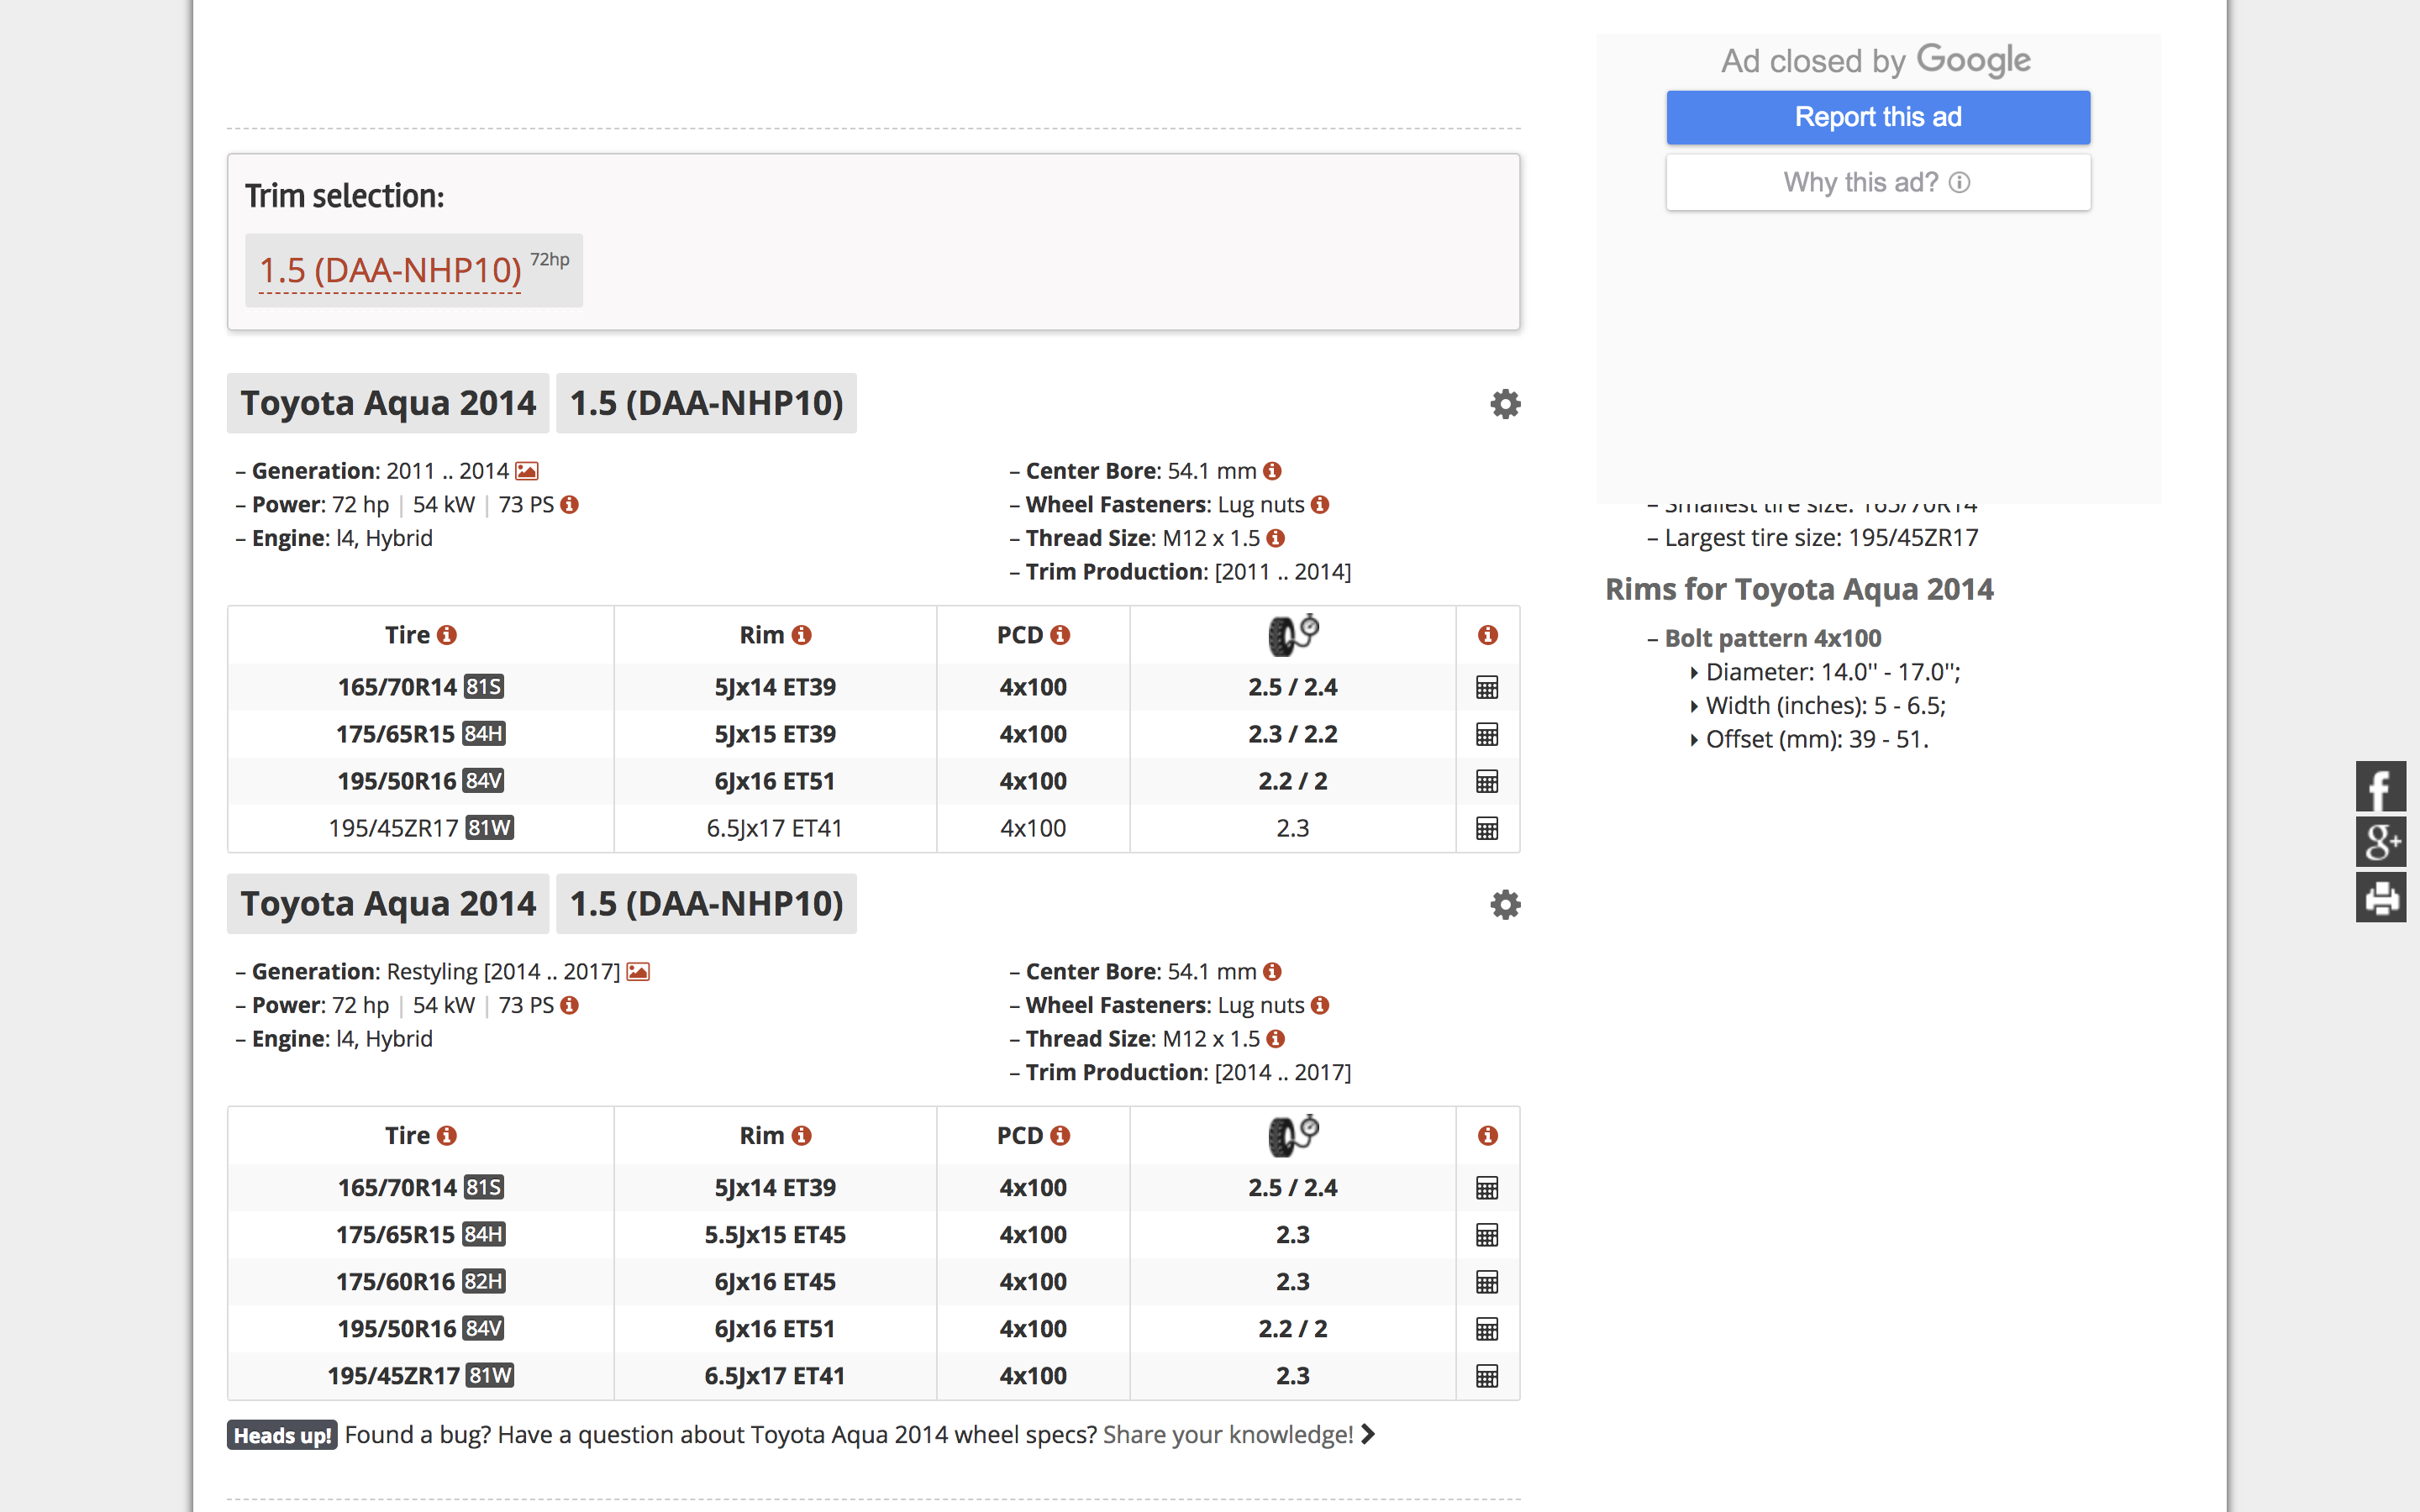Click Heads up! badge

pos(283,1436)
